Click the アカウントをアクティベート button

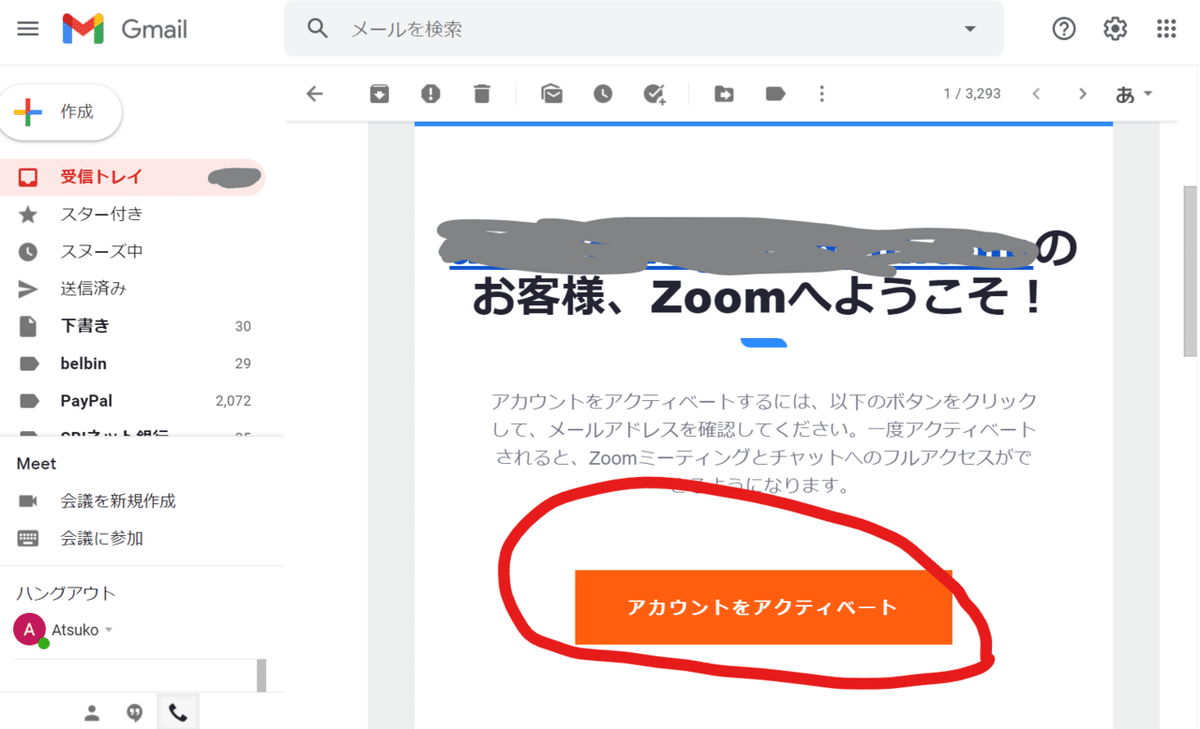pyautogui.click(x=763, y=606)
